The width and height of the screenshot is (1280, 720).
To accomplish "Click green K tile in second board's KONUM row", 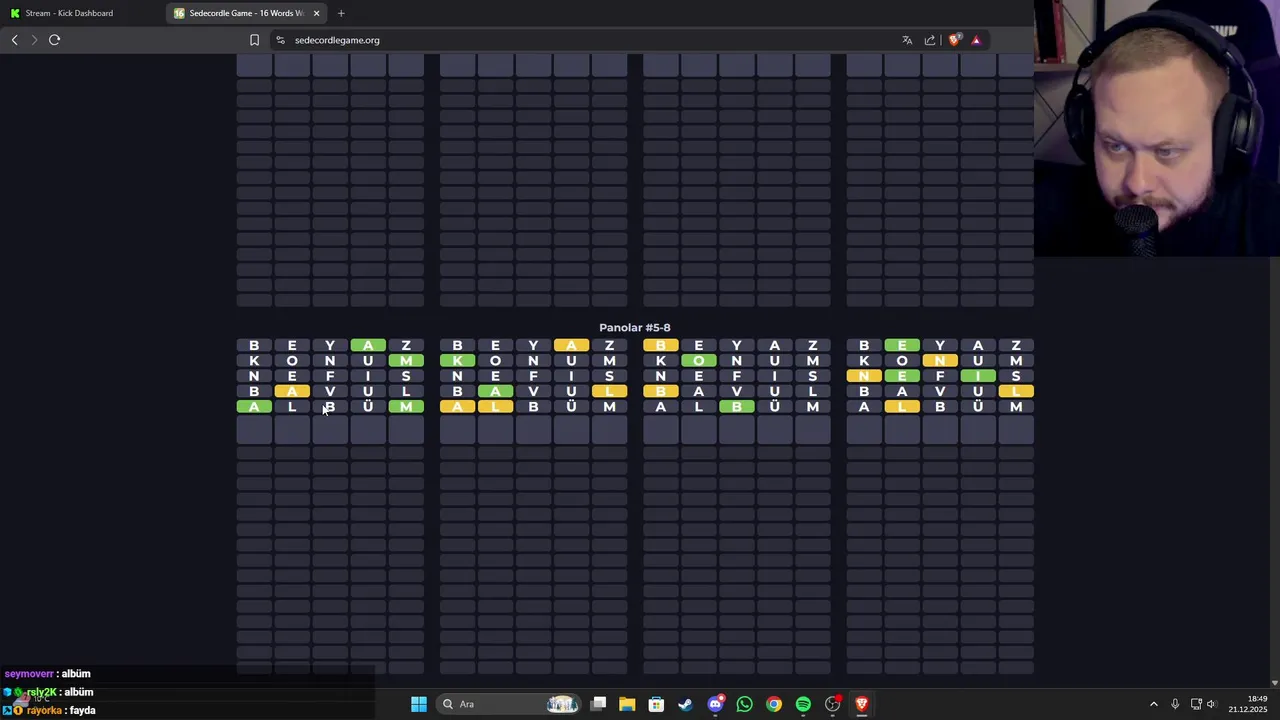I will coord(457,360).
